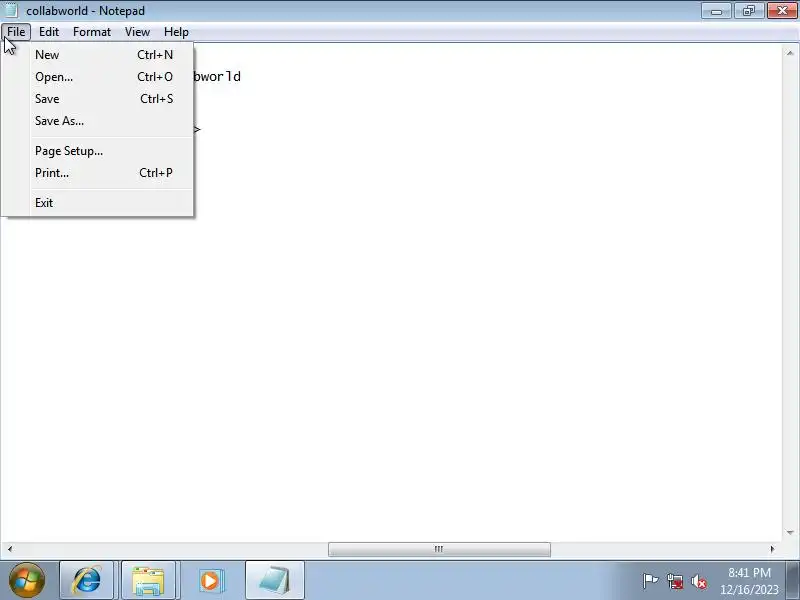This screenshot has height=600, width=800.
Task: Open the File menu
Action: coord(16,32)
